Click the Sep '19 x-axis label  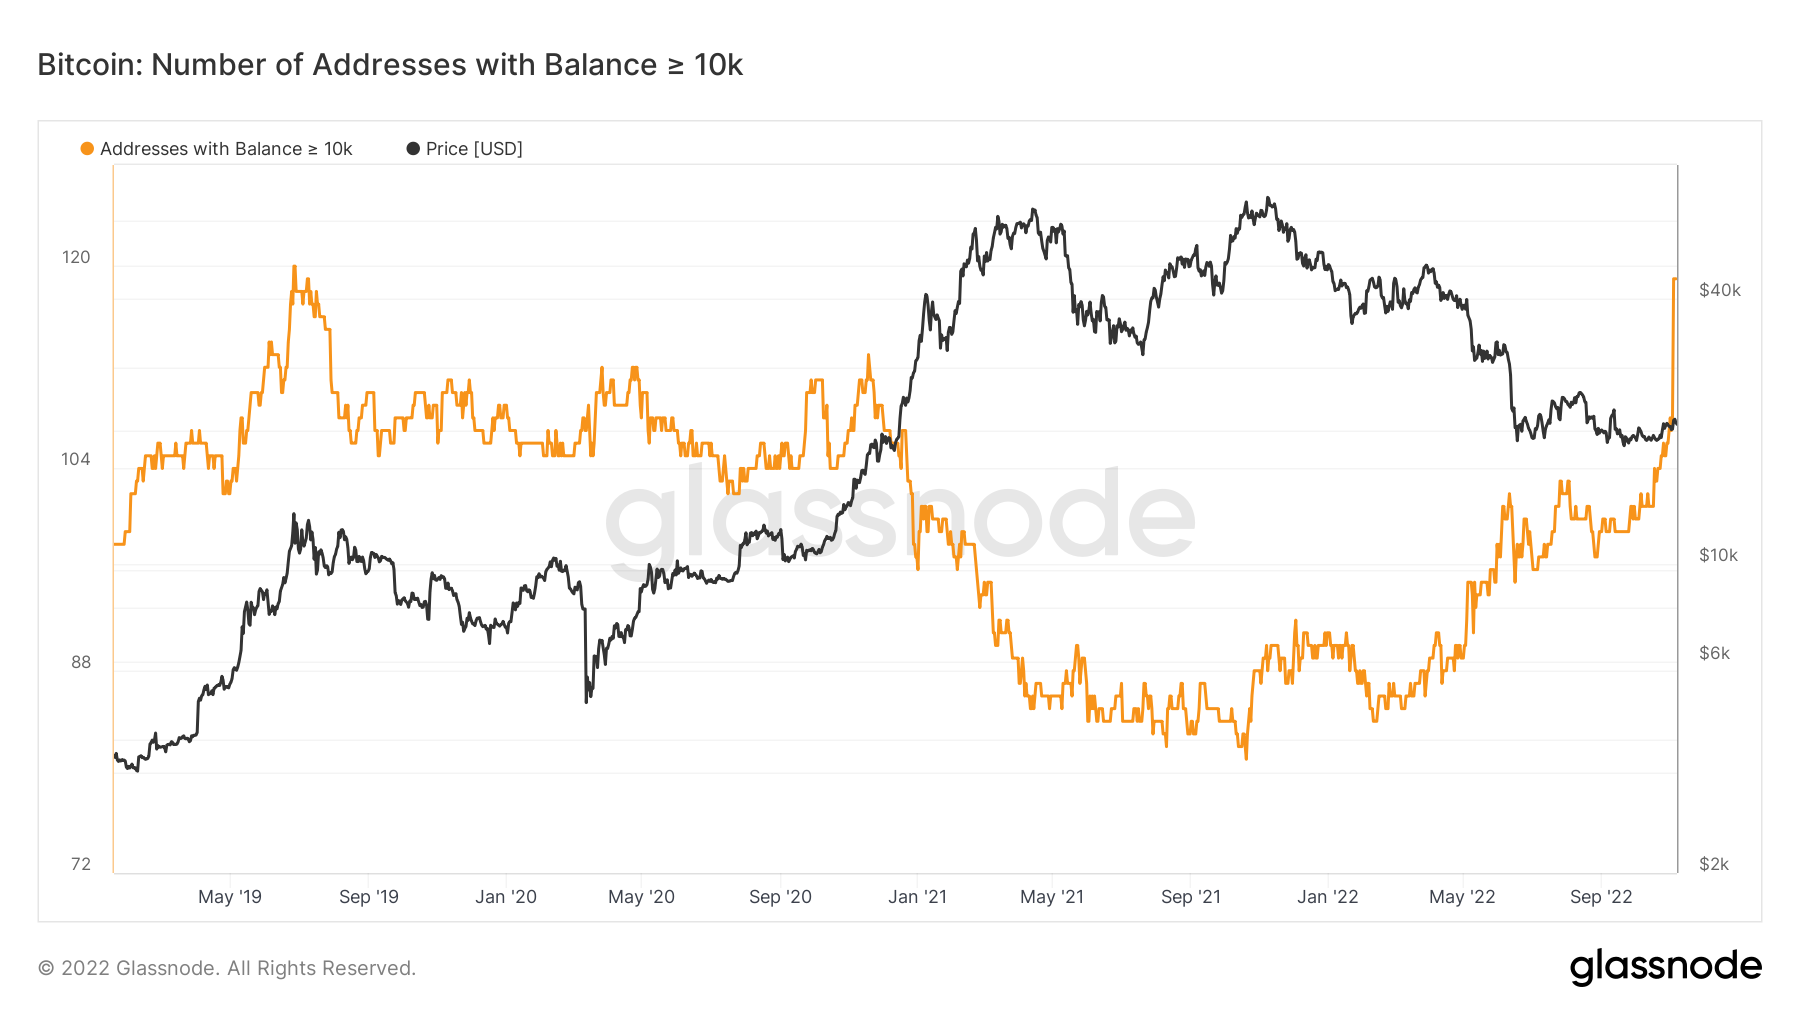369,897
